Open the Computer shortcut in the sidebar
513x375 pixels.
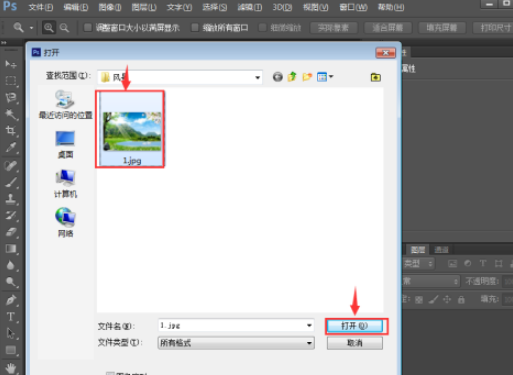[65, 184]
